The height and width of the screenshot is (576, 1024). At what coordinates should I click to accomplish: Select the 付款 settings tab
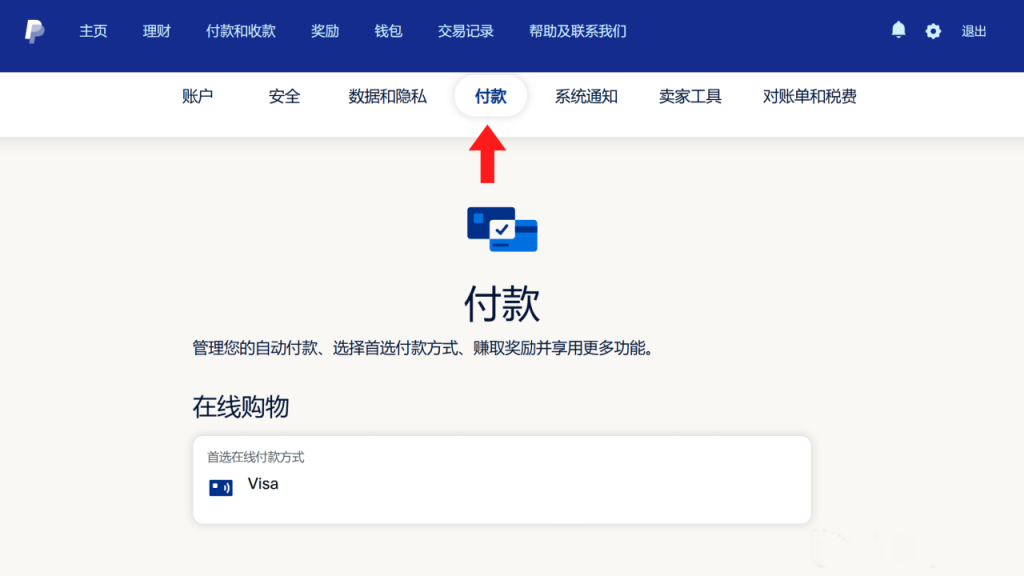coord(490,97)
